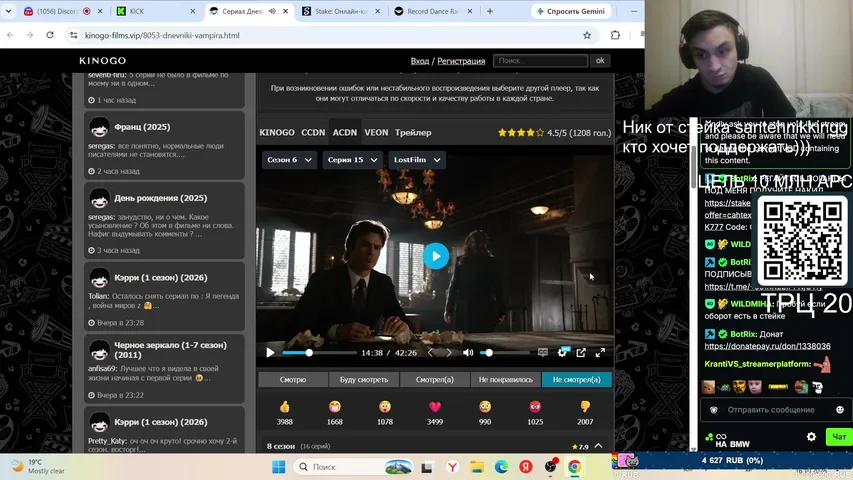Viewport: 853px width, 480px height.
Task: Select the ACDN player tab
Action: pos(345,132)
